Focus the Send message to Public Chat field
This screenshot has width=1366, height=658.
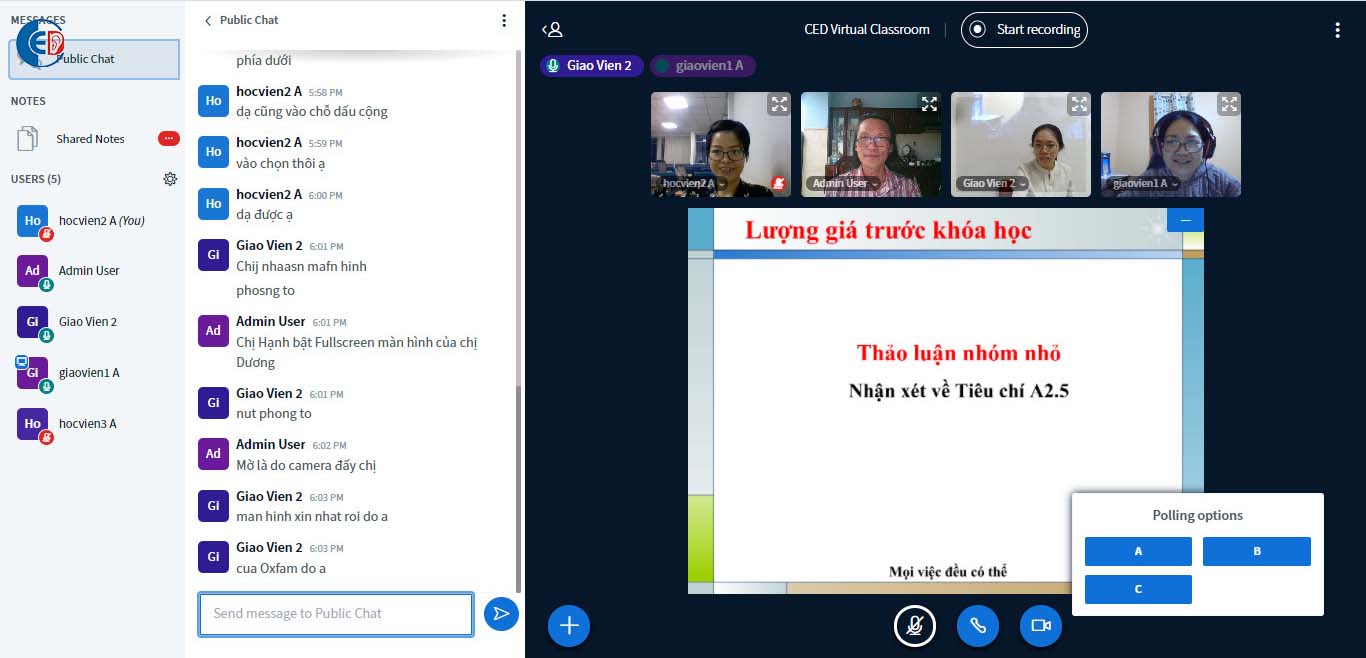[x=335, y=614]
